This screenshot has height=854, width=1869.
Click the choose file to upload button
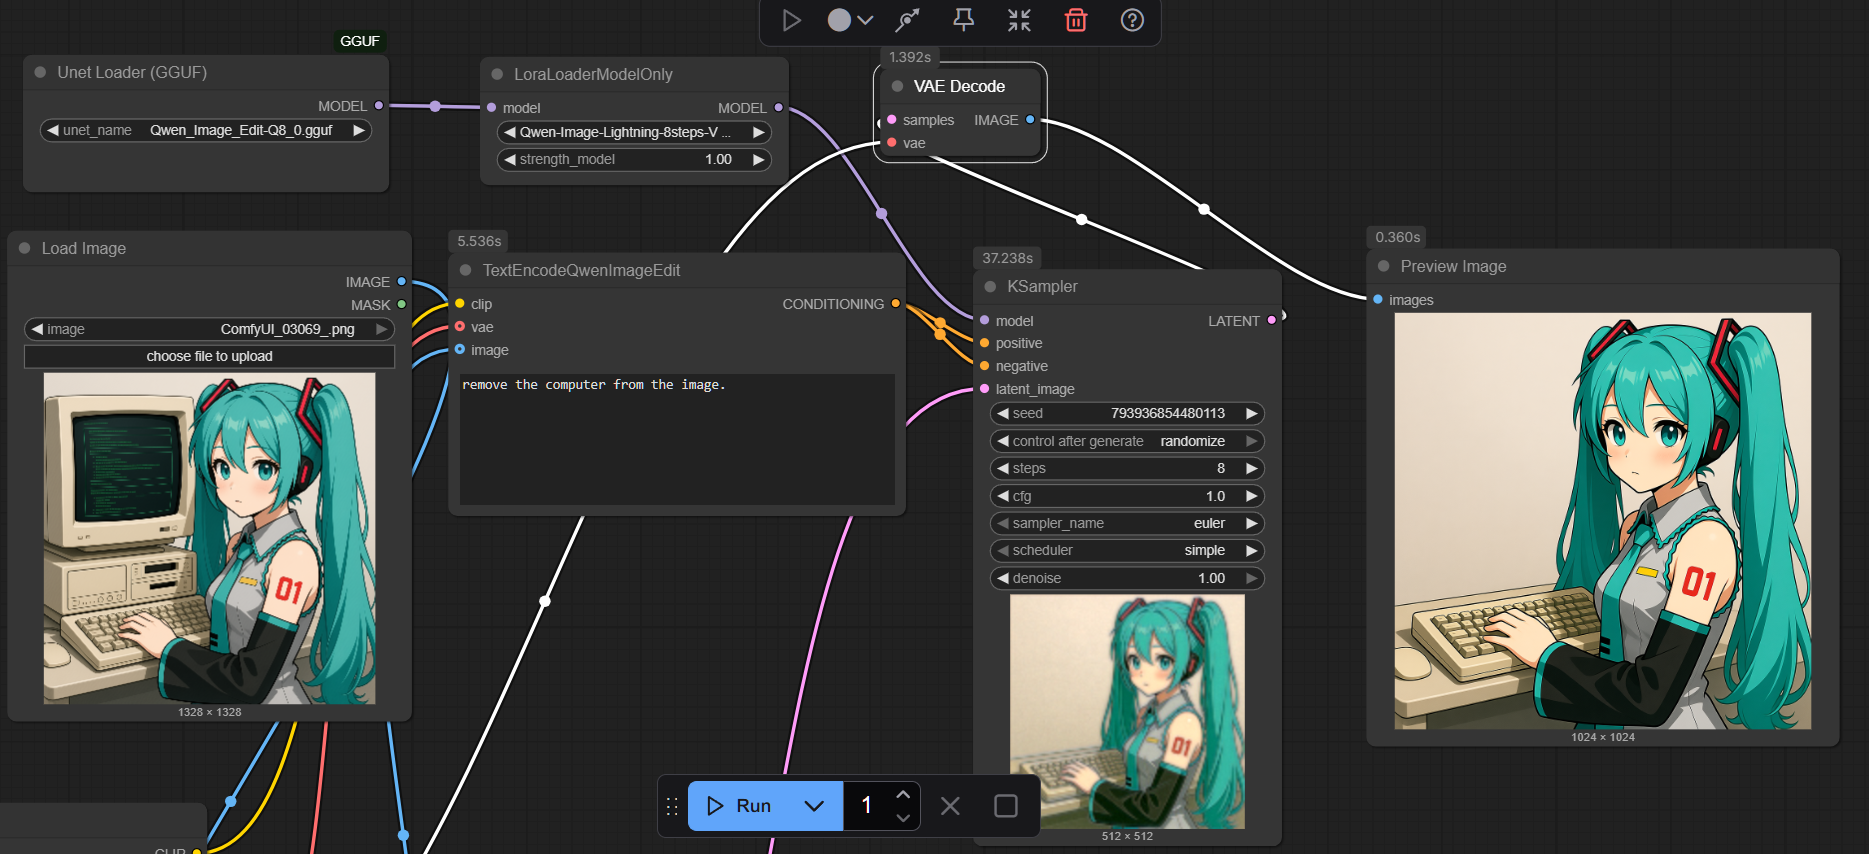click(x=209, y=356)
